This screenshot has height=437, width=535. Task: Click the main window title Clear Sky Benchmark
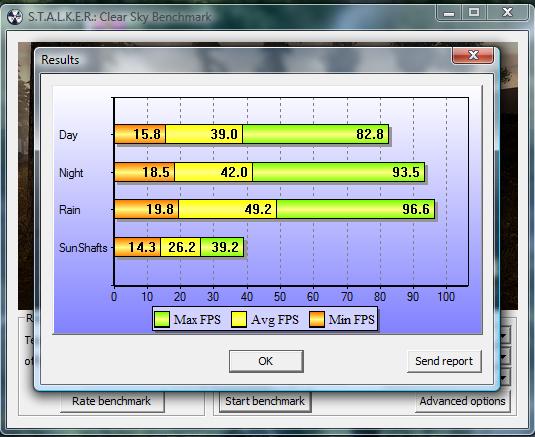click(x=119, y=17)
